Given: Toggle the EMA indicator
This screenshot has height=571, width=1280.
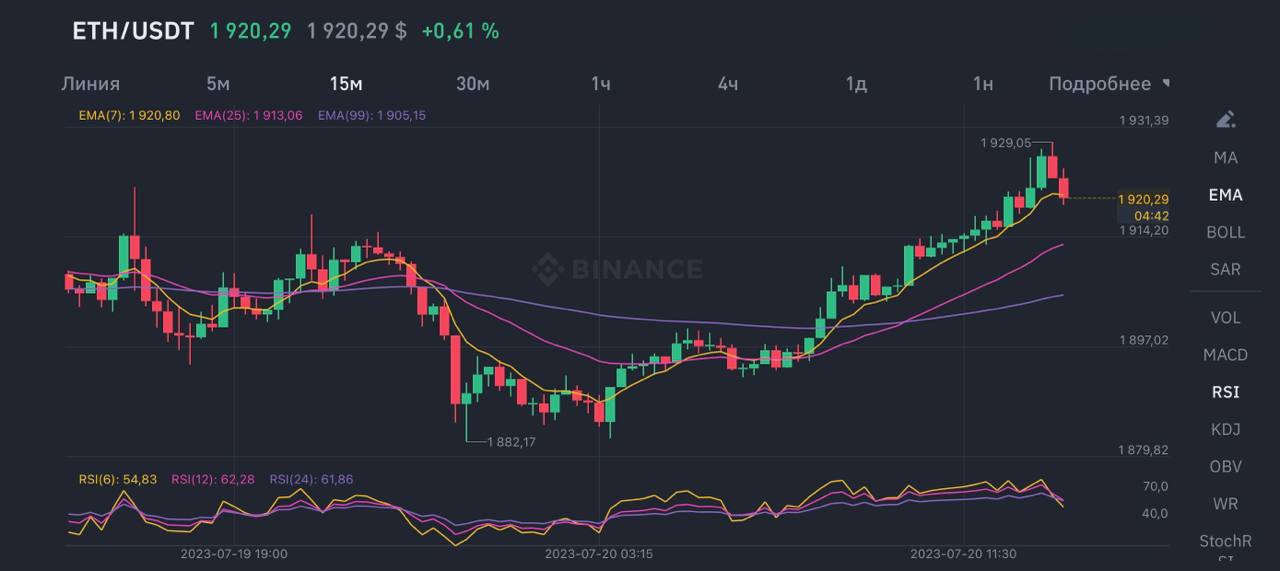Looking at the screenshot, I should [1225, 195].
